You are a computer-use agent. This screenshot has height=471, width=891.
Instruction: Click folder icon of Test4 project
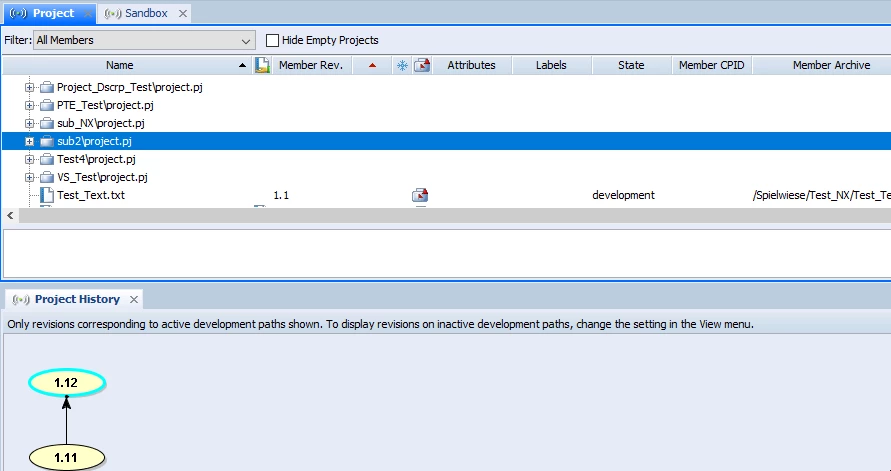(x=47, y=160)
